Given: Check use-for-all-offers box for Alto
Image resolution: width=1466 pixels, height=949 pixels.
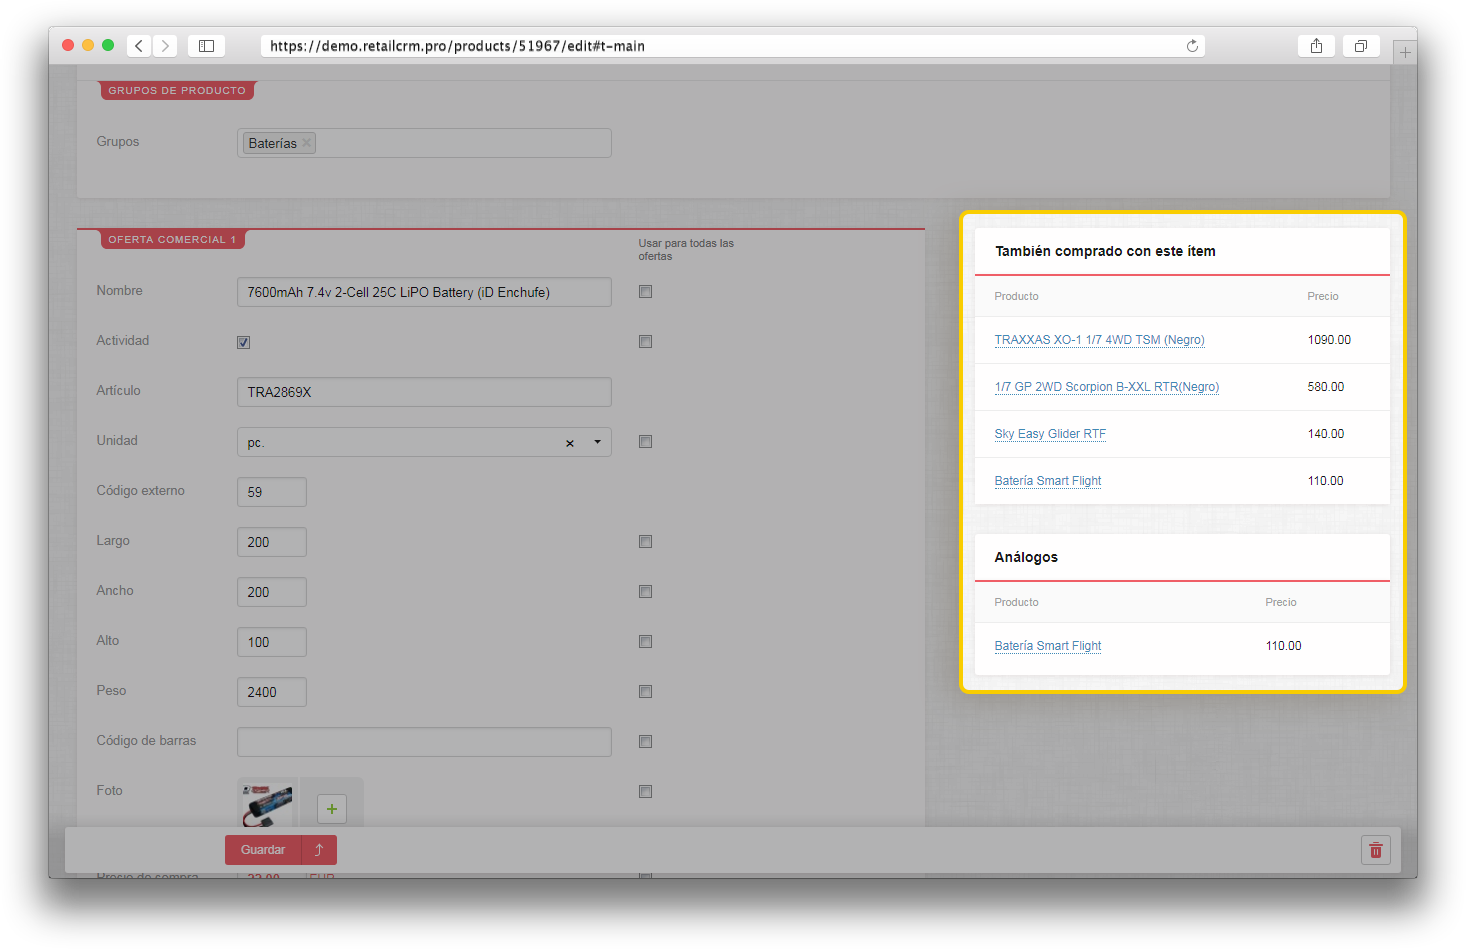Looking at the screenshot, I should (646, 642).
